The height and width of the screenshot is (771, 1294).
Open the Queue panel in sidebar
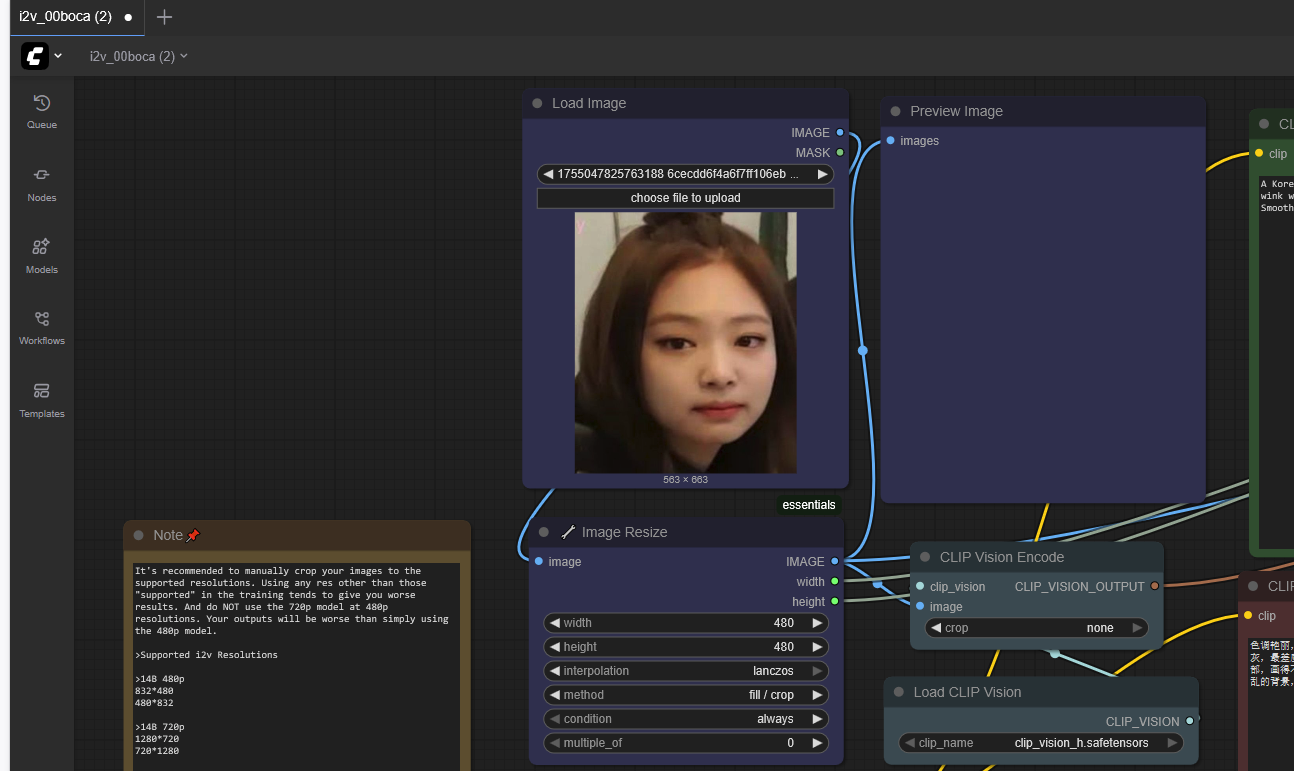[x=42, y=111]
